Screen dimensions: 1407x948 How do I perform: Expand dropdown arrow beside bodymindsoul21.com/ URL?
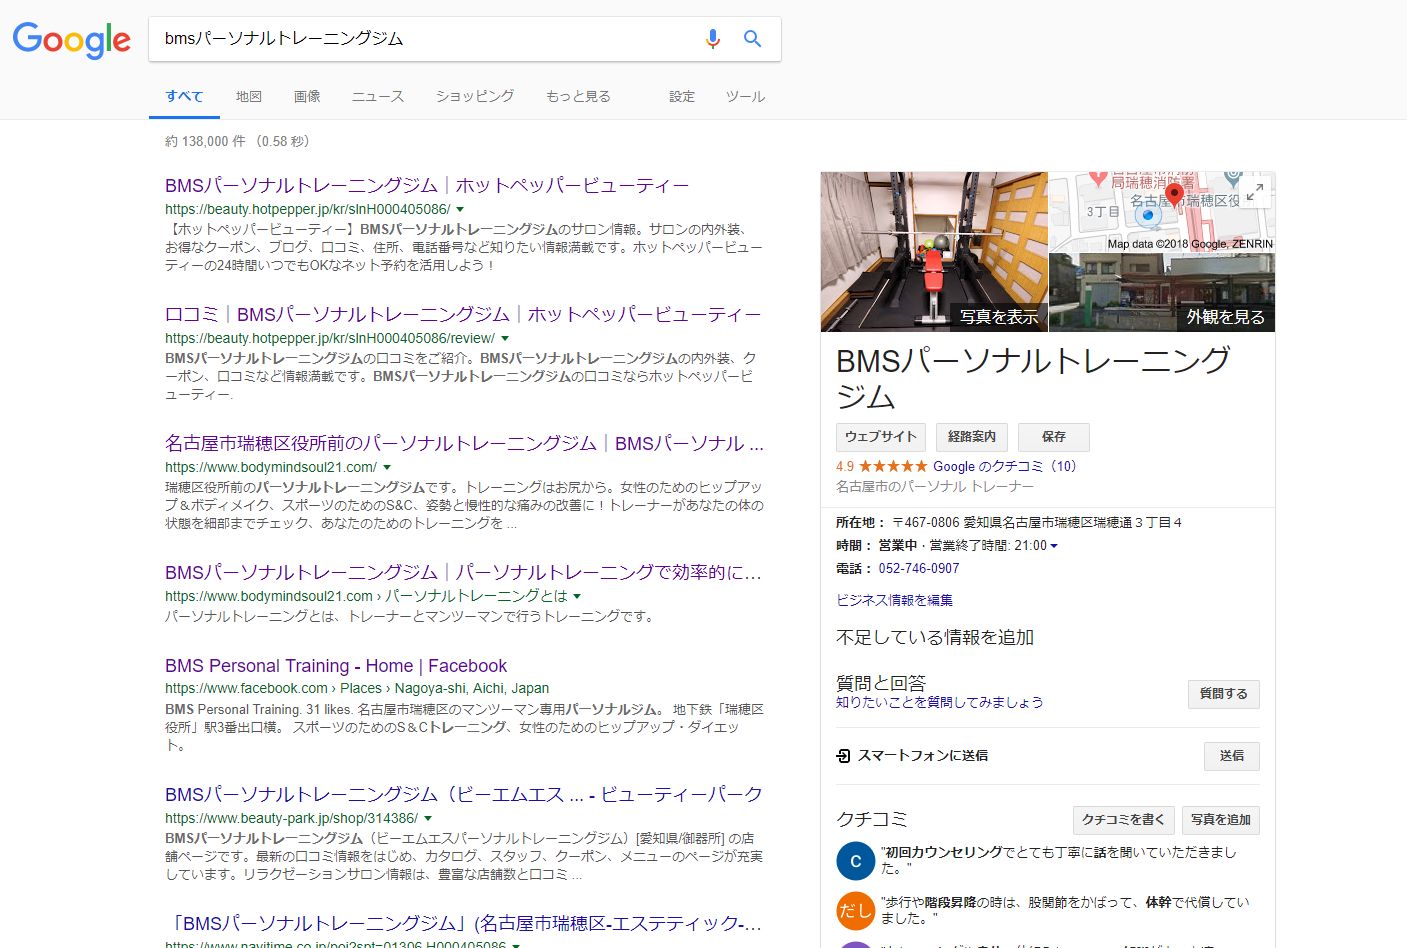pos(387,468)
